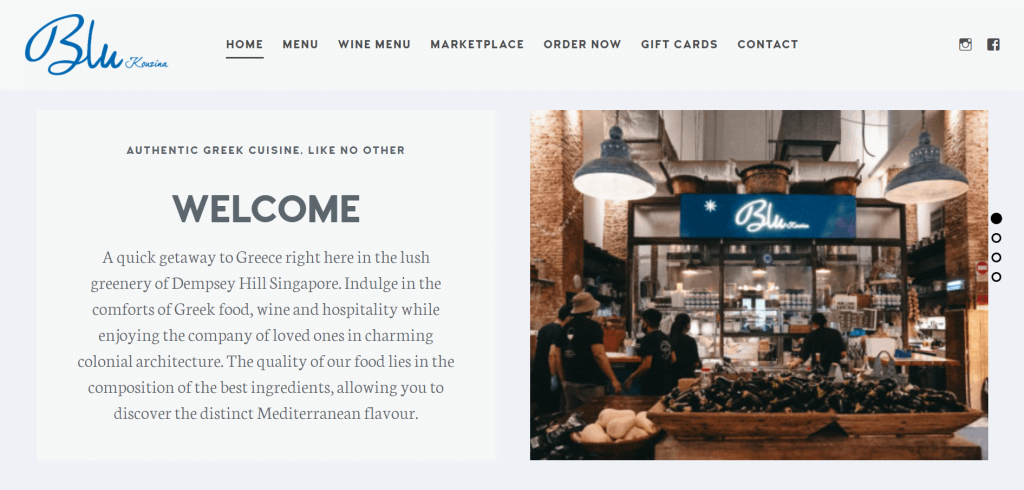Open the Wine Menu page

tap(374, 44)
